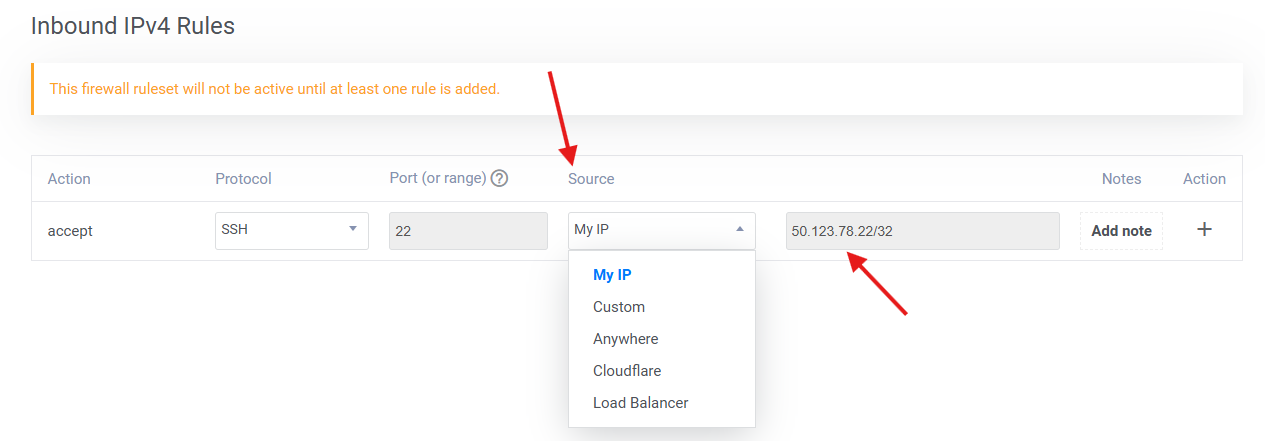The width and height of the screenshot is (1265, 441).
Task: Click the Inbound IPv4 Rules heading
Action: pos(133,26)
